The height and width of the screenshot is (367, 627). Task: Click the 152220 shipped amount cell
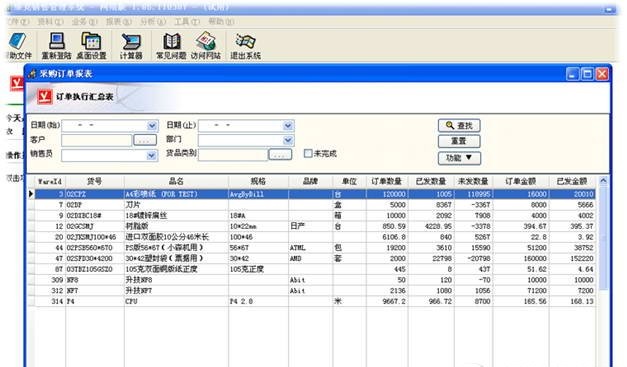point(572,259)
